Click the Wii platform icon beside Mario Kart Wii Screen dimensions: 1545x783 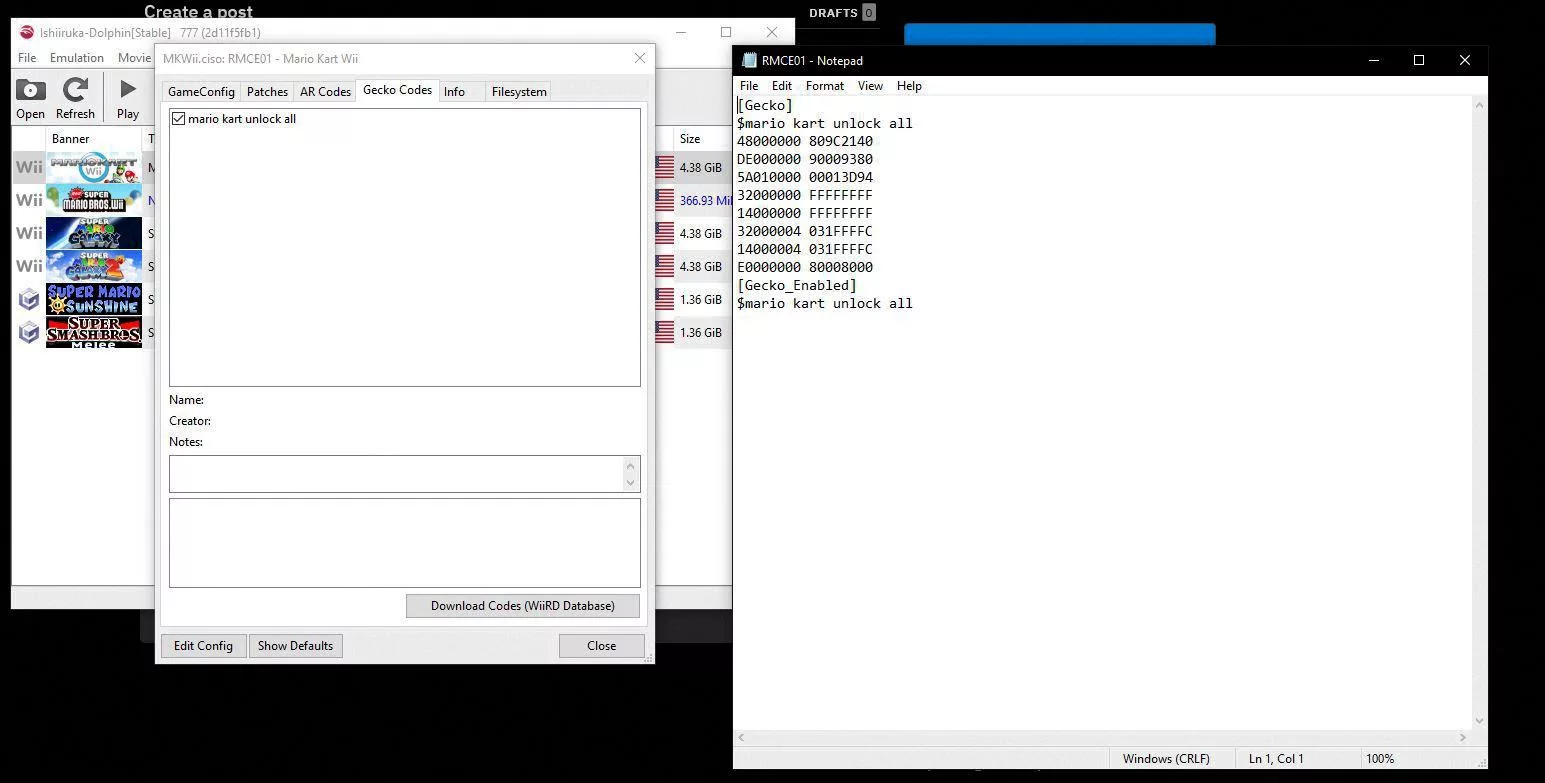[x=27, y=166]
